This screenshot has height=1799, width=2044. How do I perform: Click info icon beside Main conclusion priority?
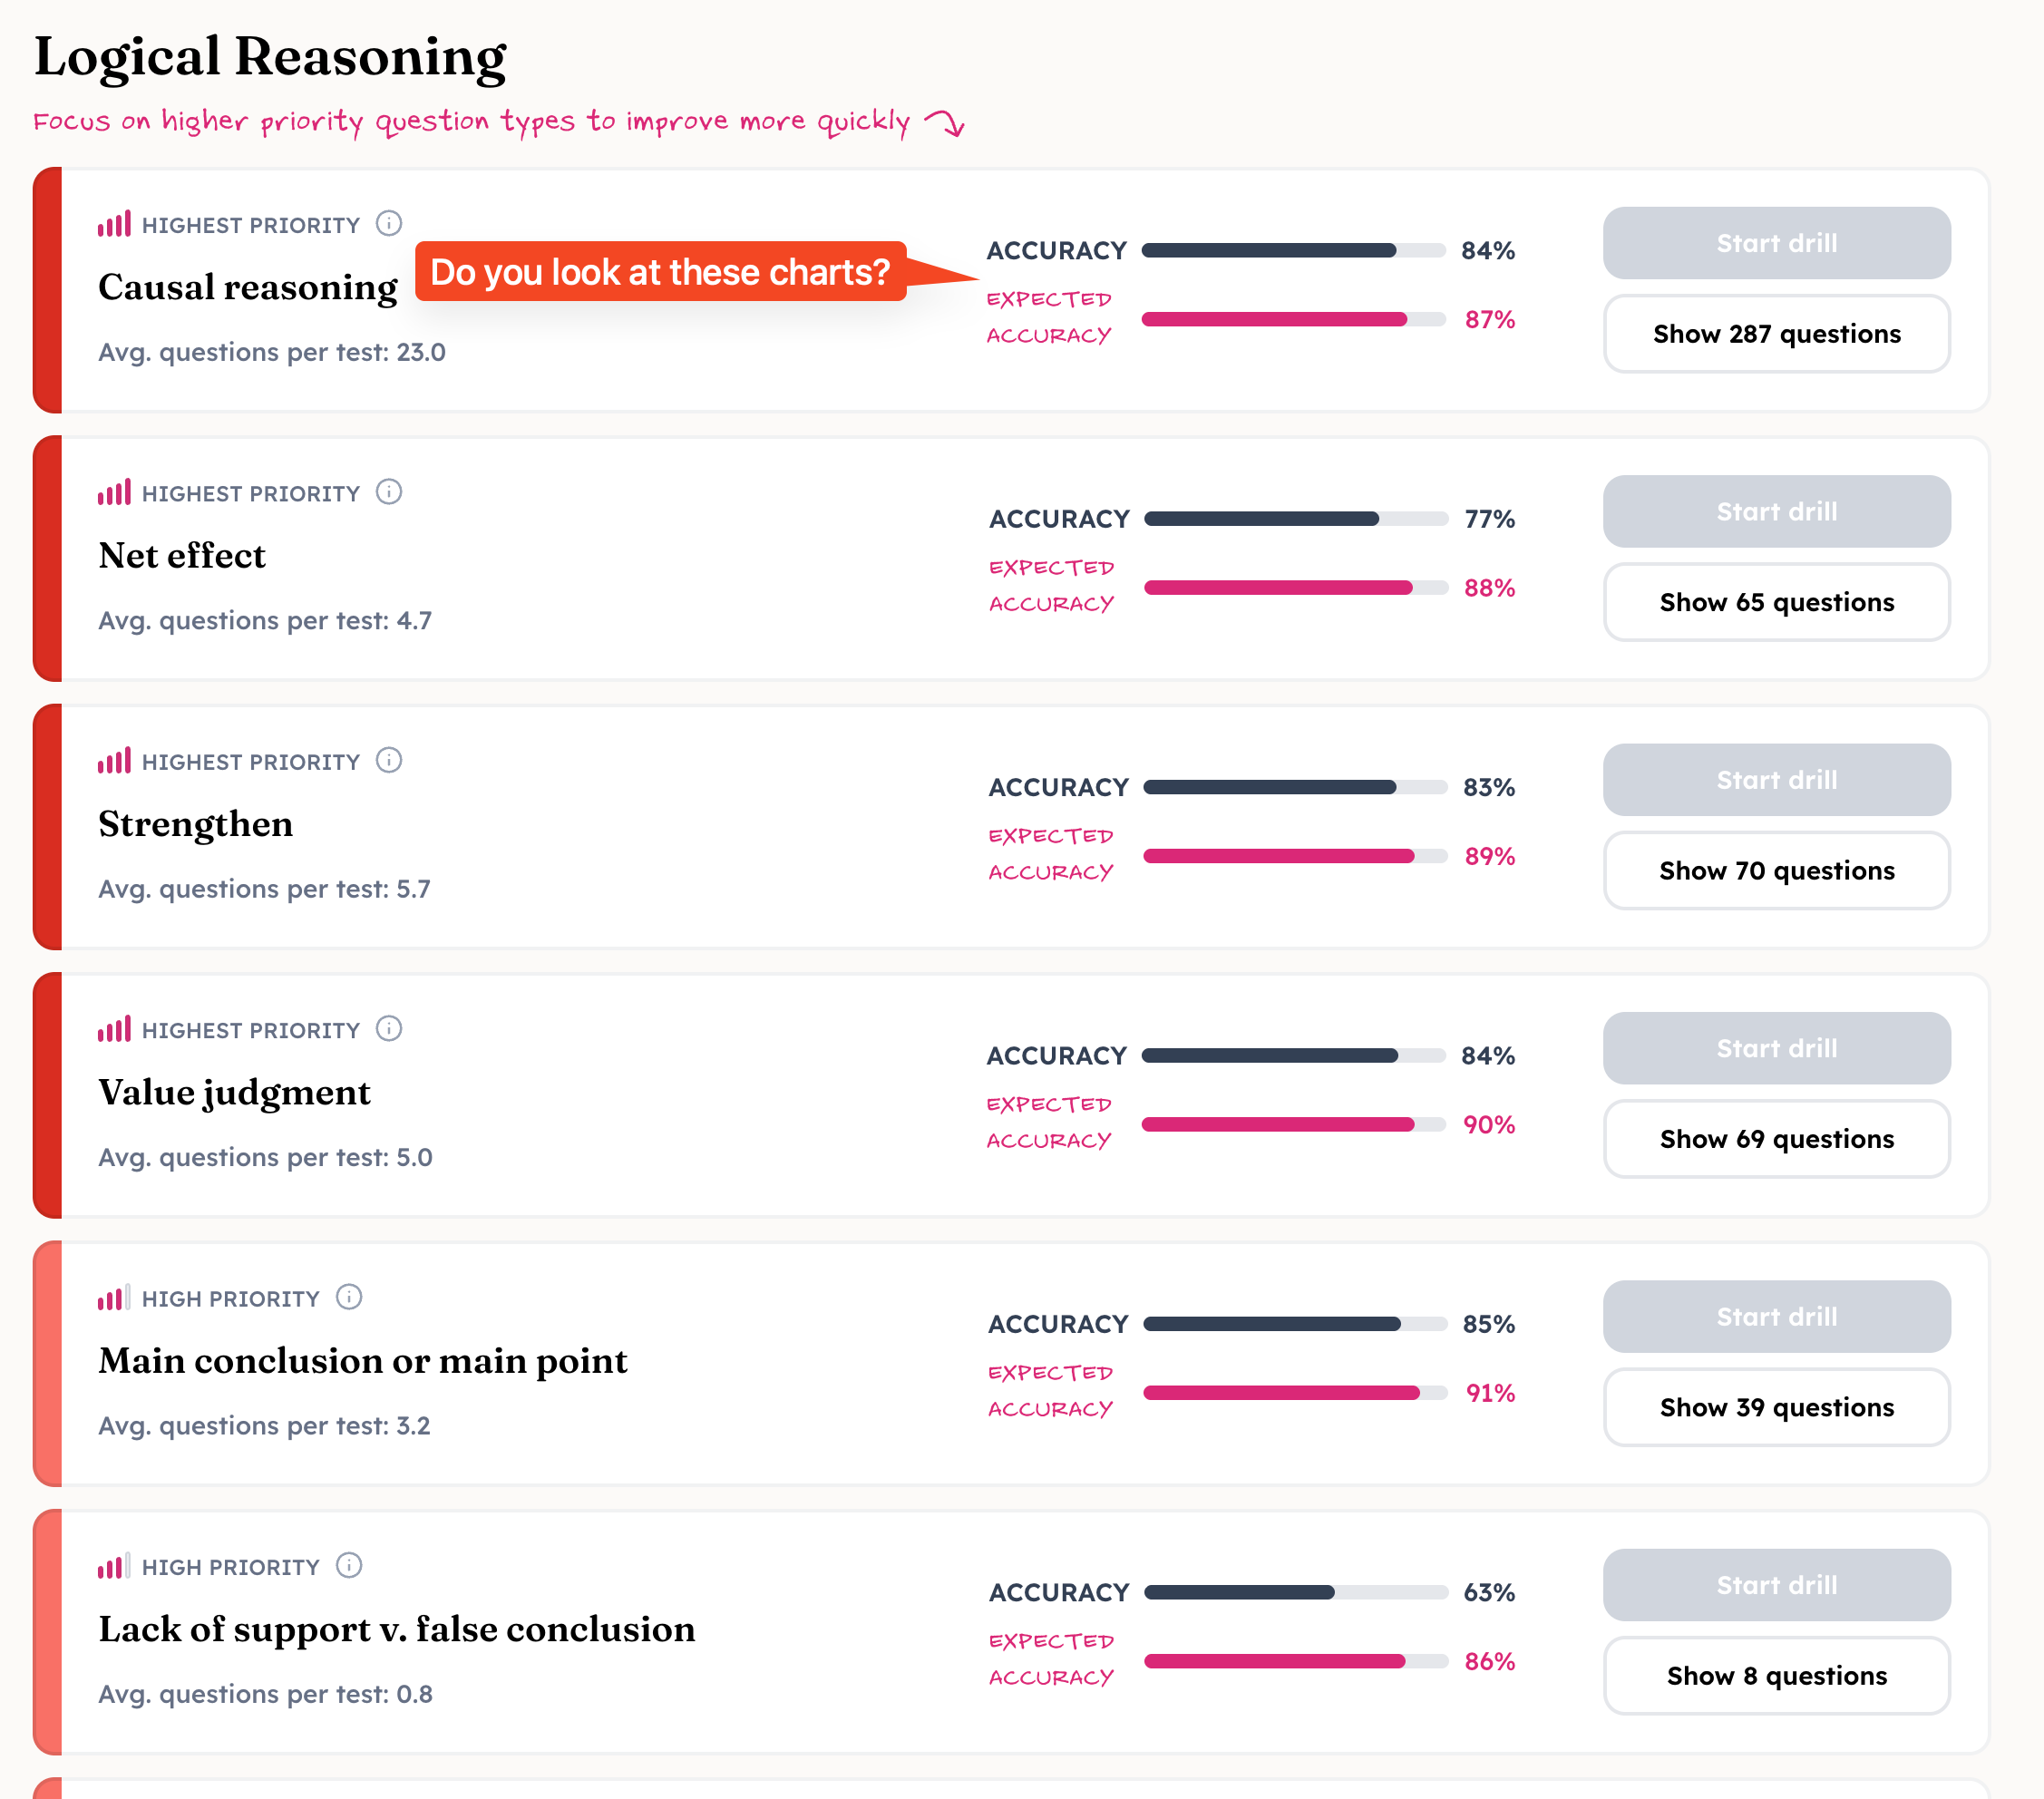pyautogui.click(x=349, y=1297)
